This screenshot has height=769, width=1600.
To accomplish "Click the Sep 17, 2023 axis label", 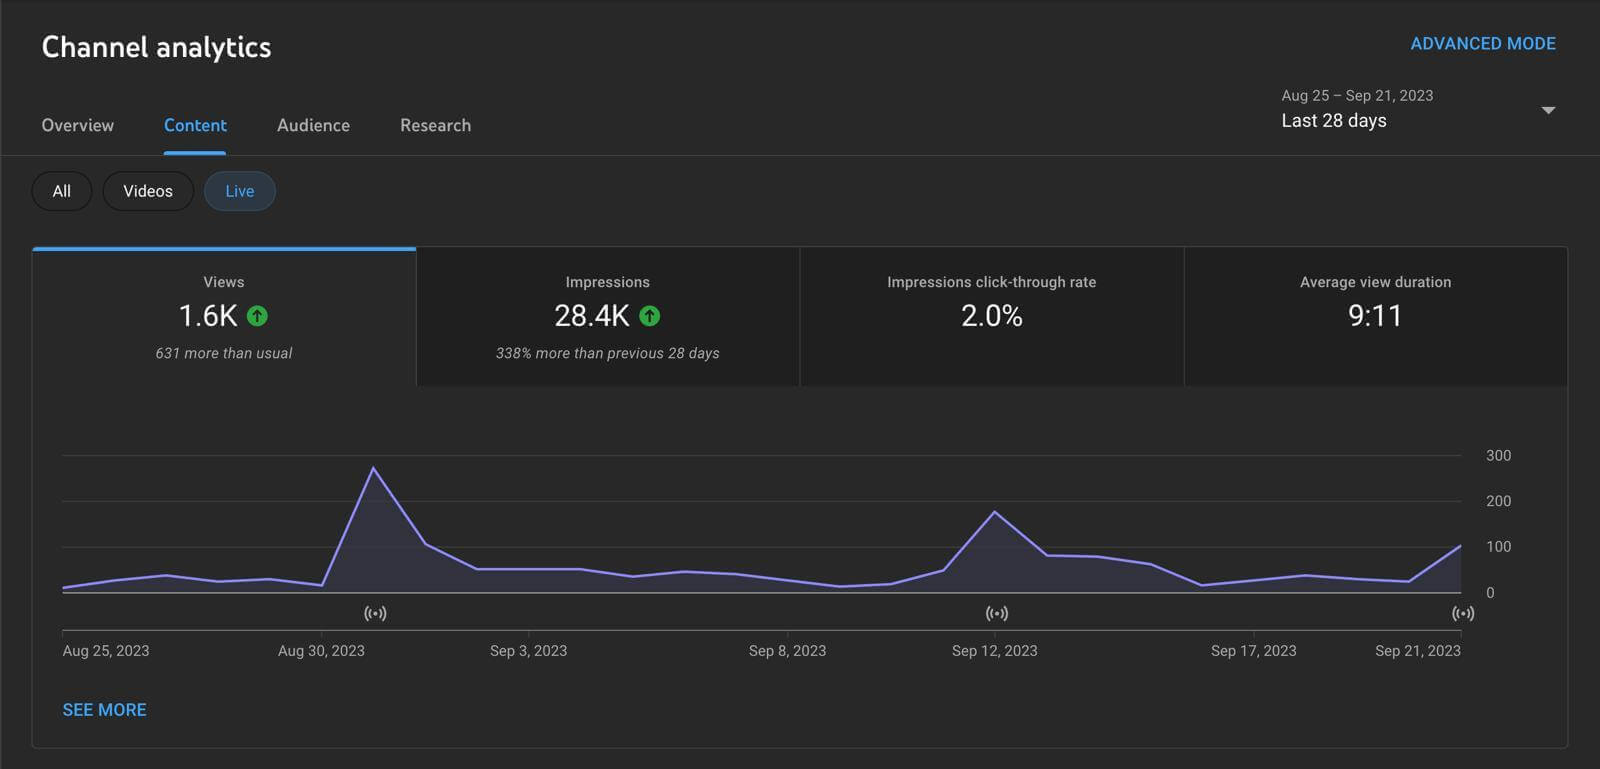I will [1254, 651].
